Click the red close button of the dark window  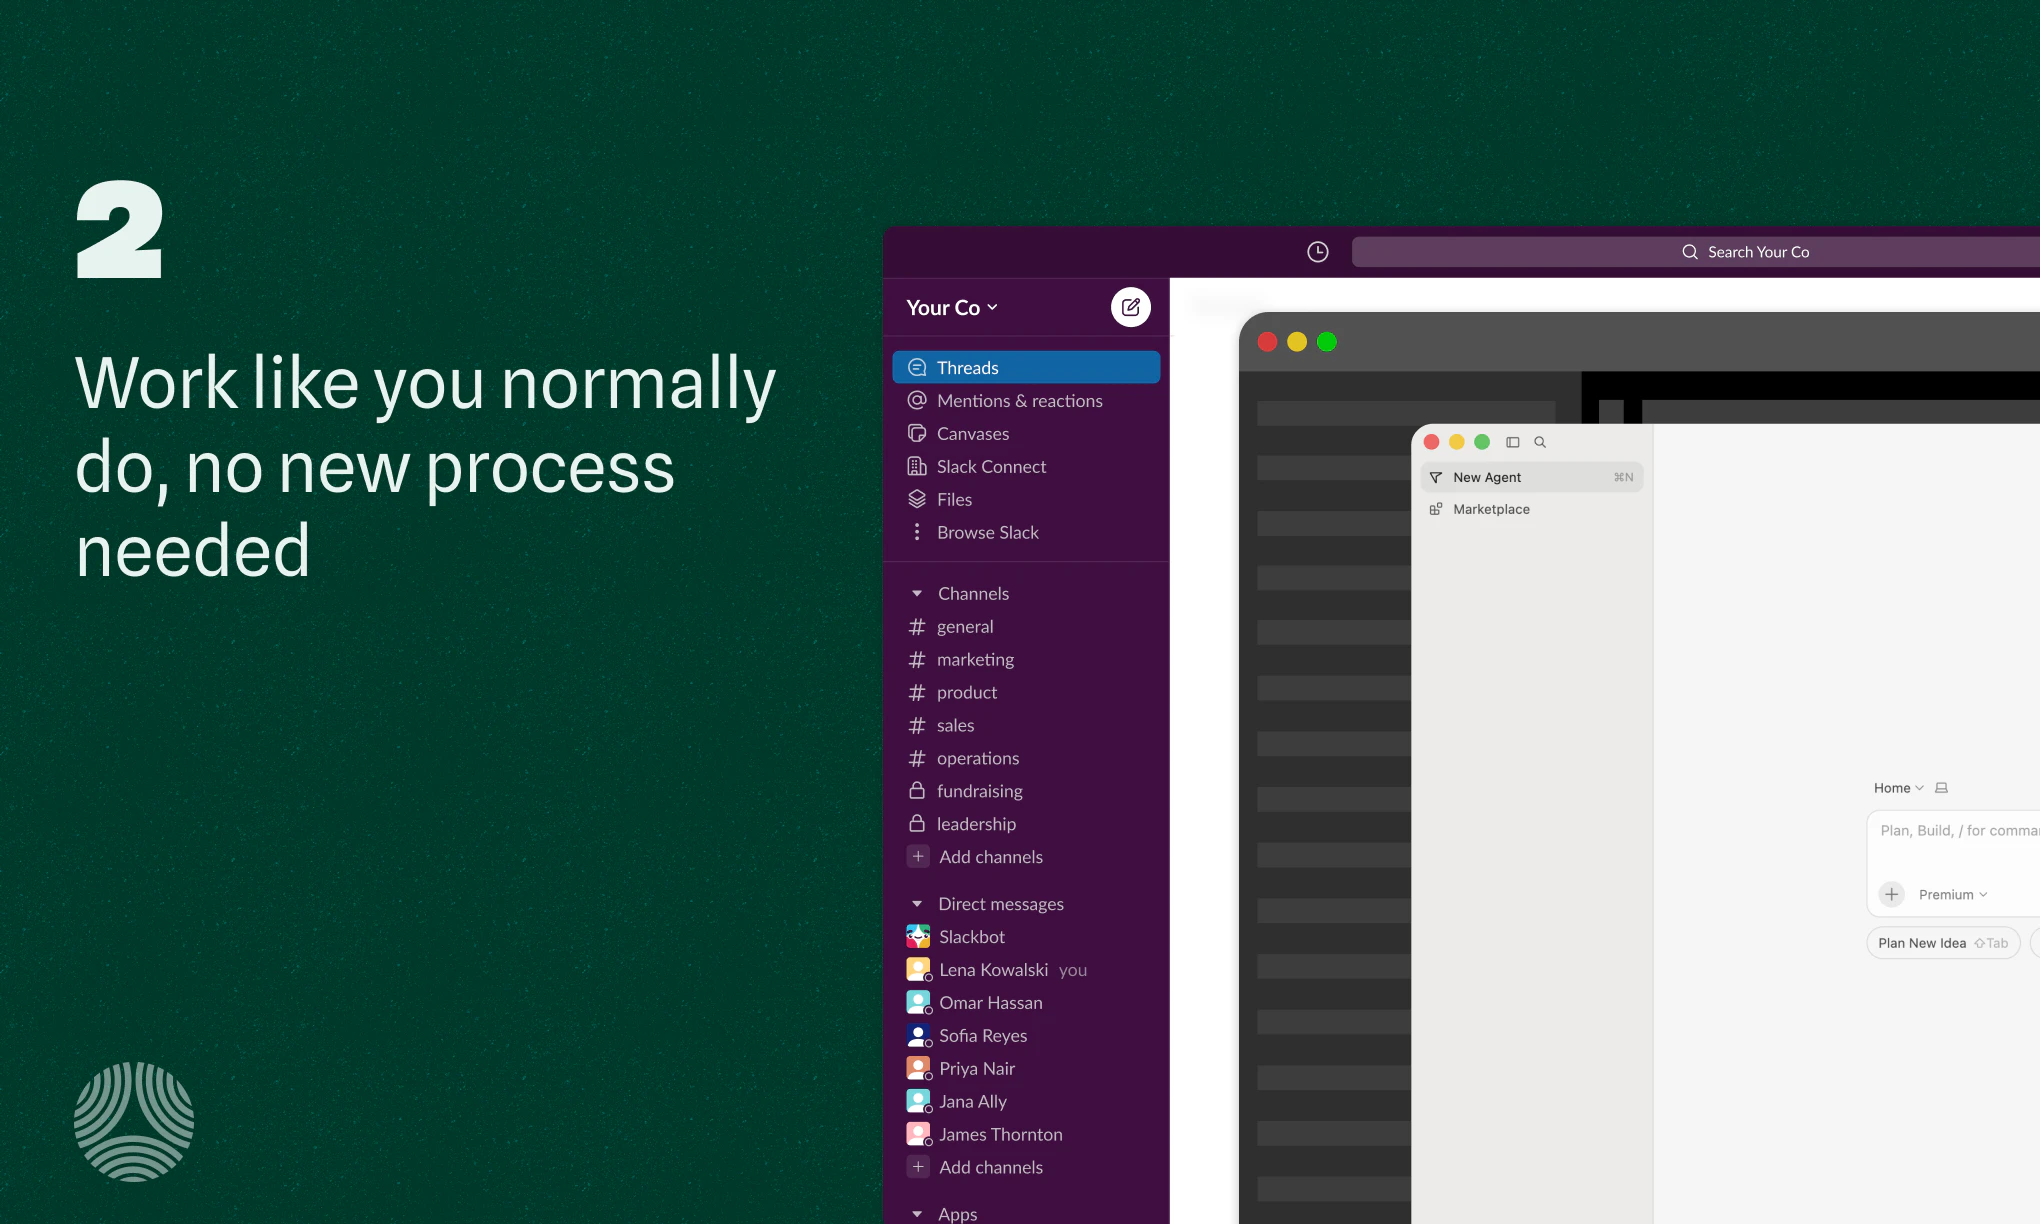(x=1267, y=342)
